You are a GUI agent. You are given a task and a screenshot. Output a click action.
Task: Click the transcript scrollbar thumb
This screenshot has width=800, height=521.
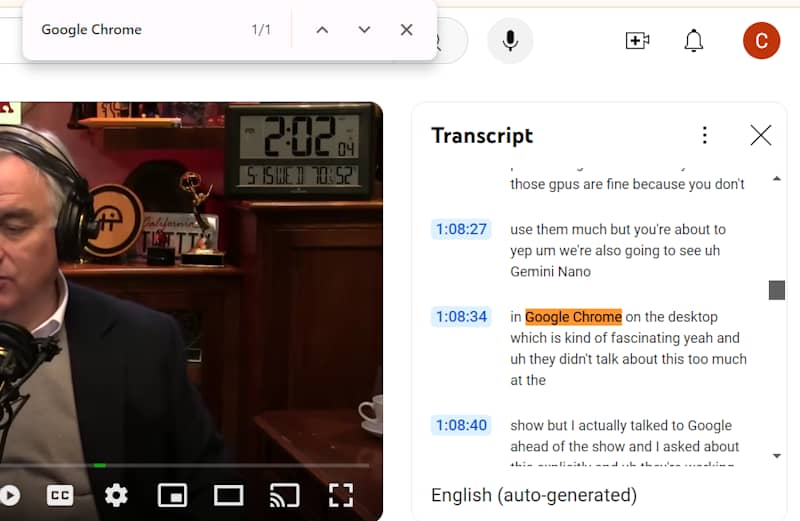(777, 290)
